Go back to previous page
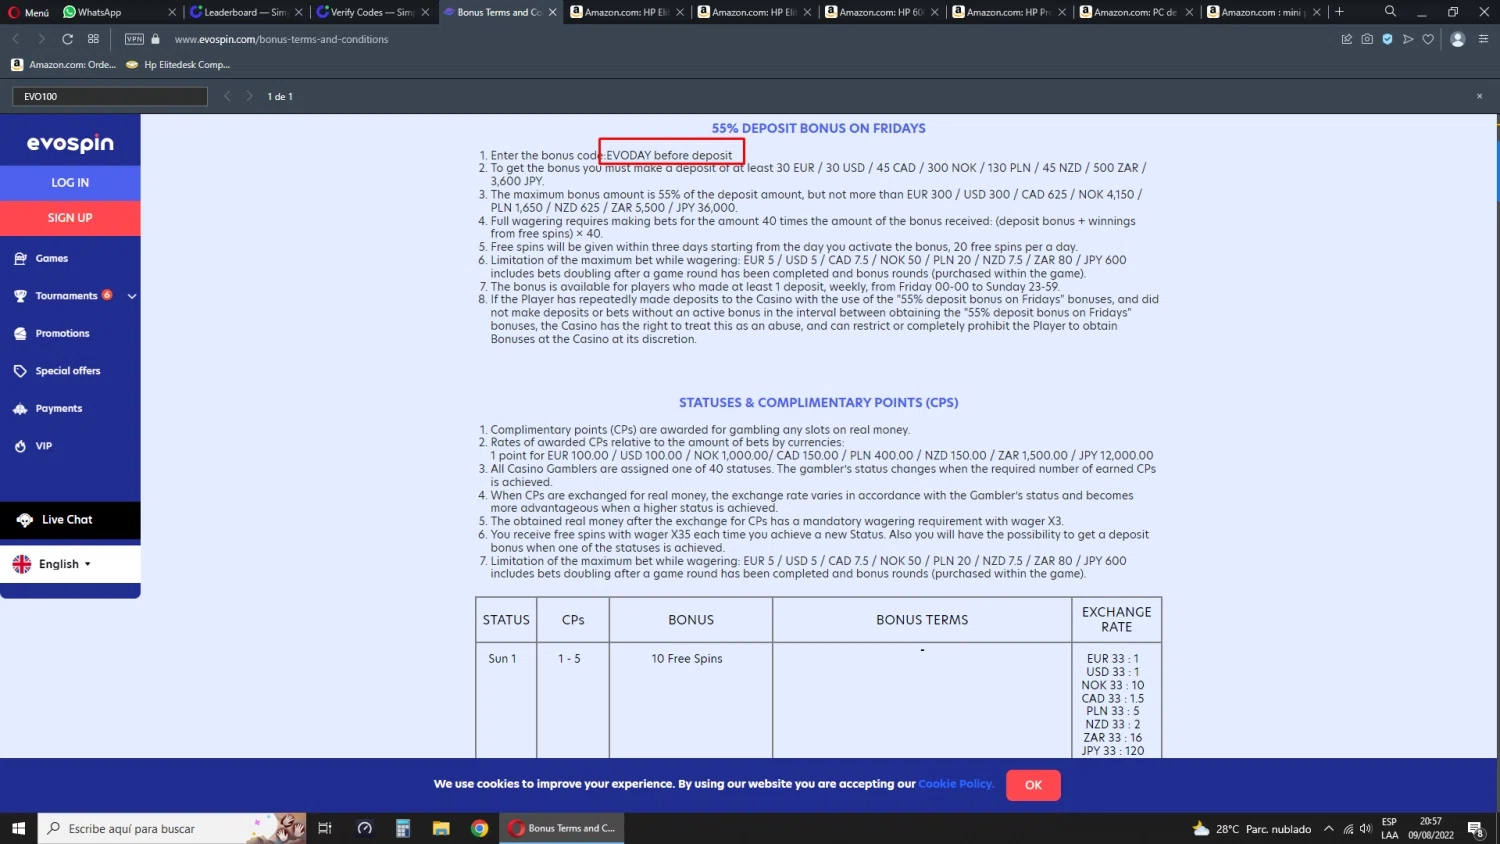 coord(16,39)
